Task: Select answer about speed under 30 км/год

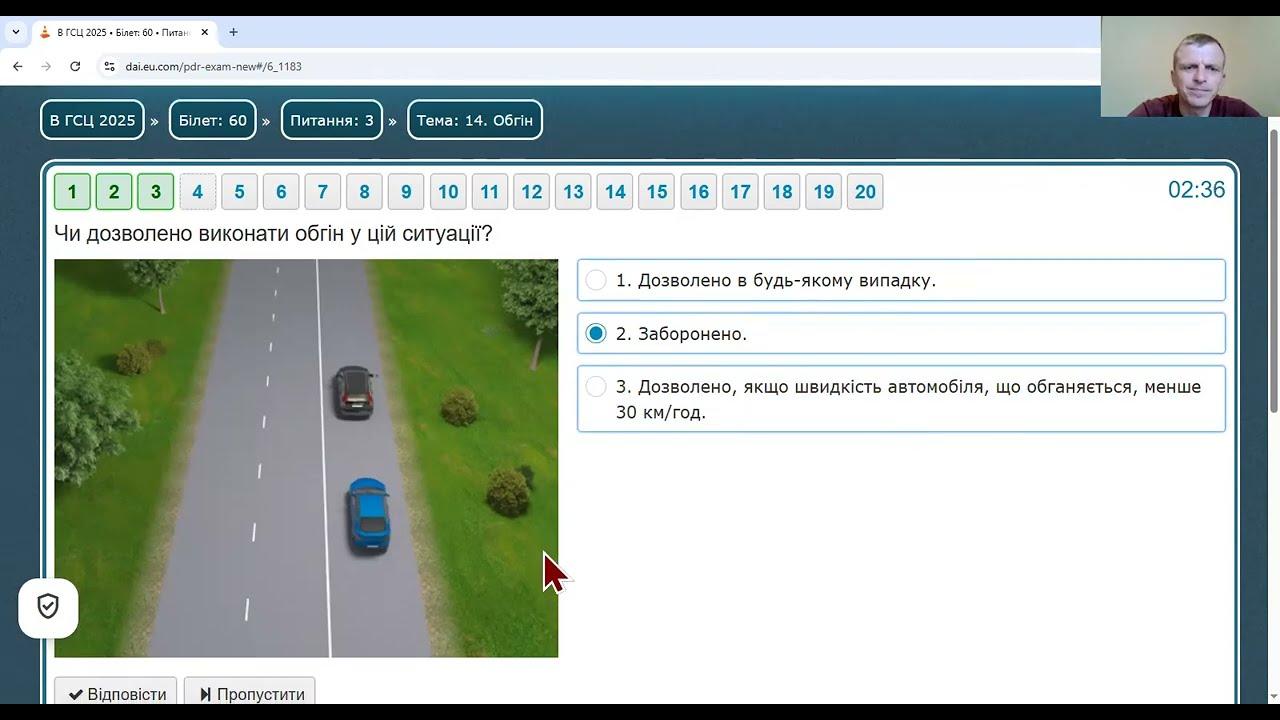Action: [x=901, y=399]
